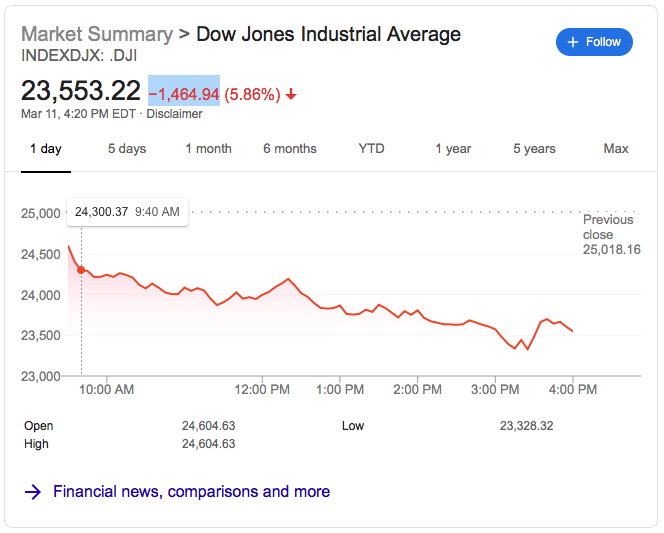Image resolution: width=664 pixels, height=533 pixels.
Task: Click the Disclaimer link
Action: click(174, 114)
